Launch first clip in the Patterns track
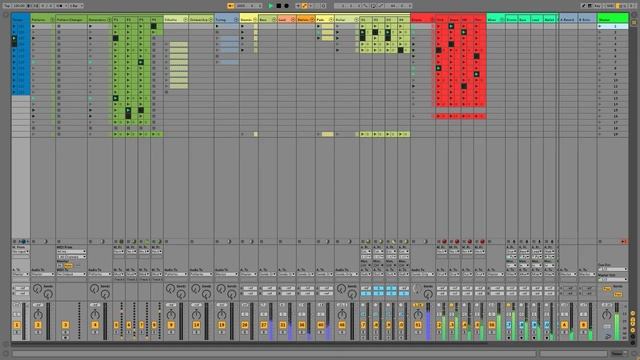Viewport: 640px width, 360px height. tap(33, 27)
